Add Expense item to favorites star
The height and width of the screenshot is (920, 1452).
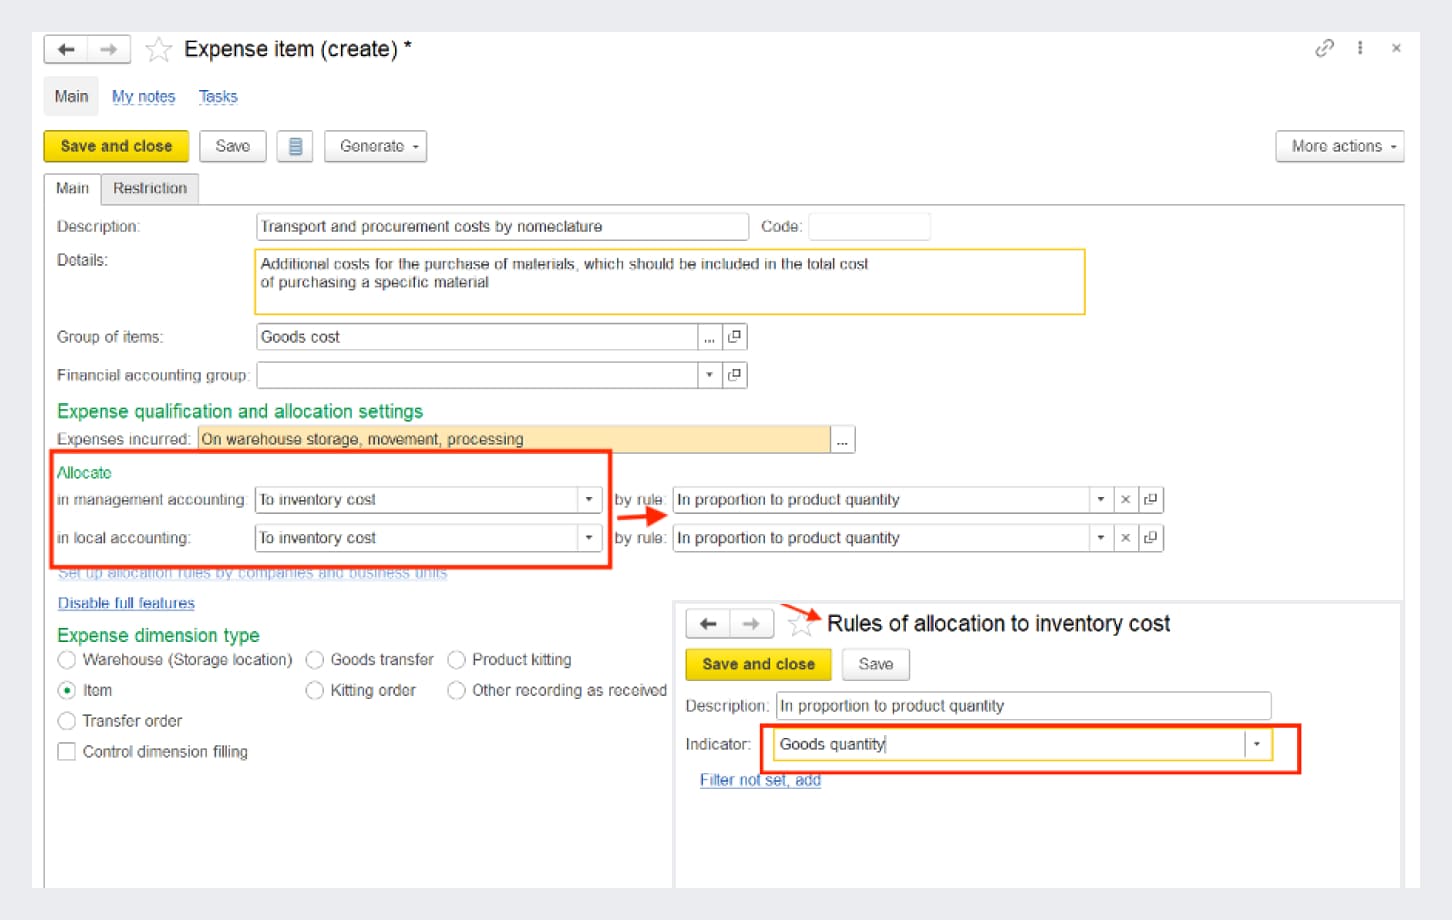point(158,49)
